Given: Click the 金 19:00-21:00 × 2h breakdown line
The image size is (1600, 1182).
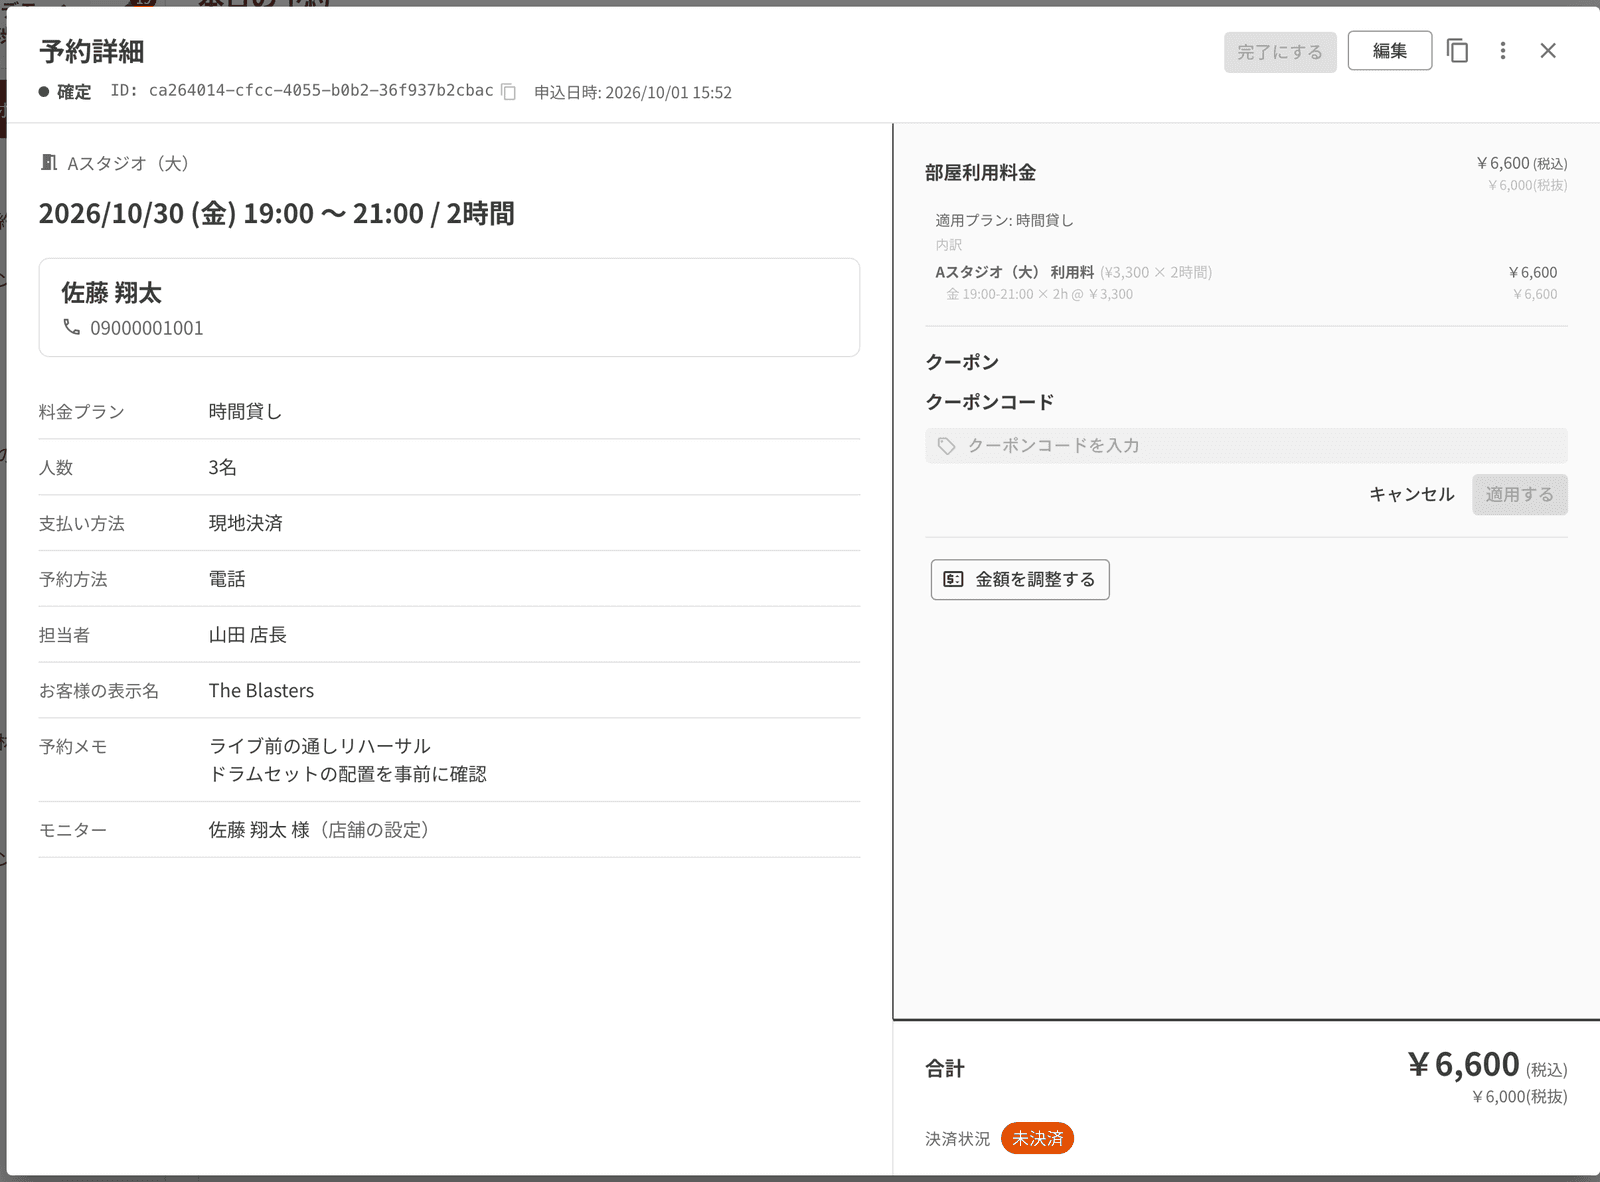Looking at the screenshot, I should tap(1039, 294).
